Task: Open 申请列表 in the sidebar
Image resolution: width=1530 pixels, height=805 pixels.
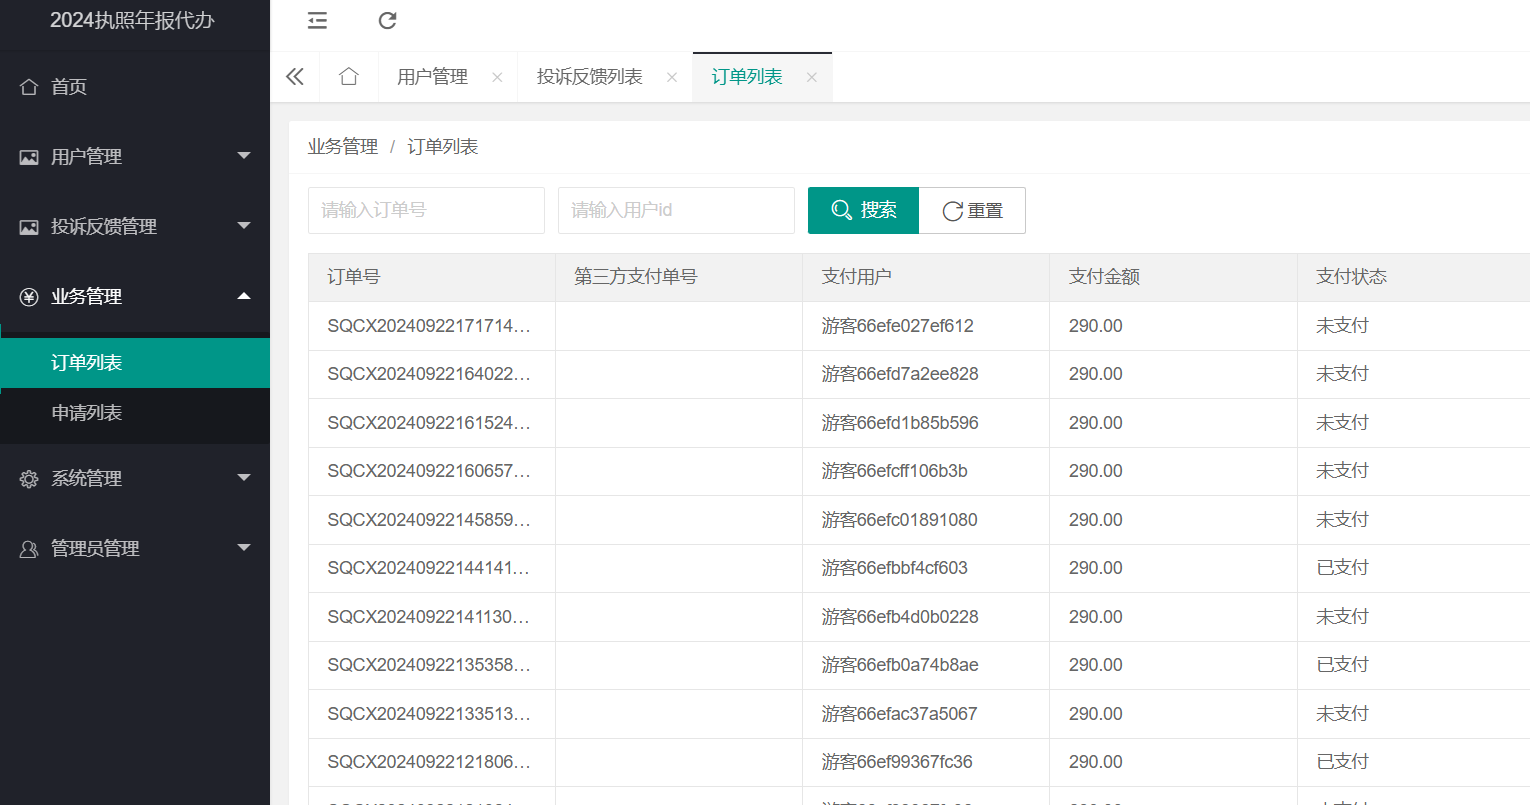Action: [x=87, y=413]
